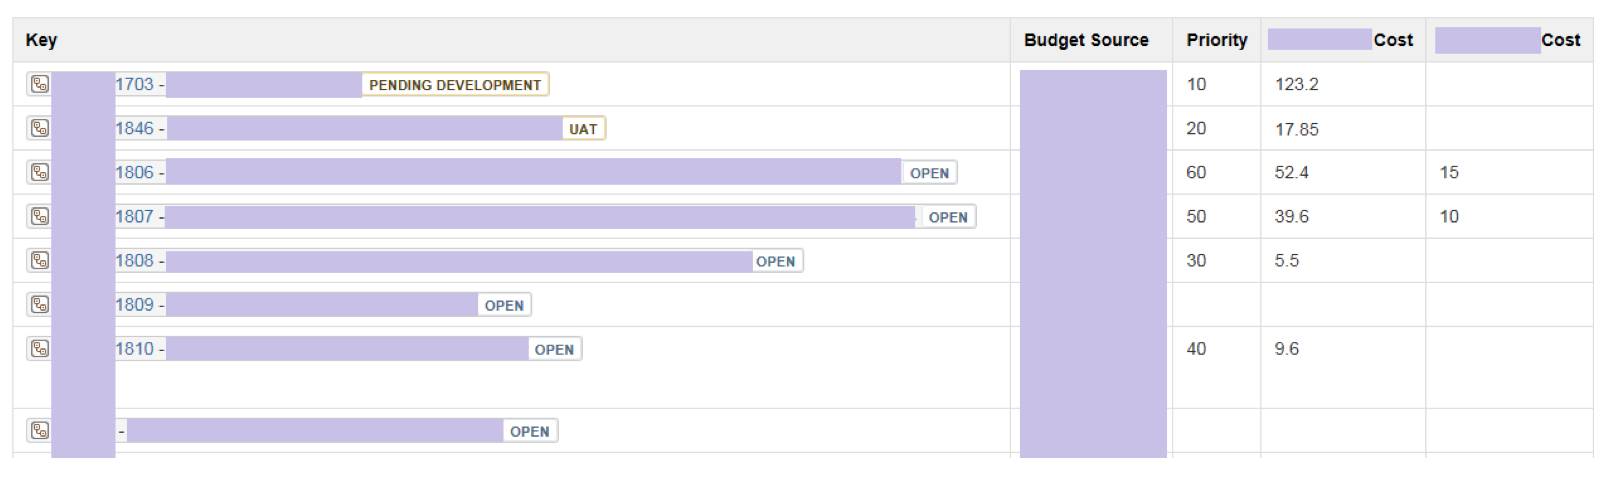Select the cost cell showing 123.2

(1296, 85)
